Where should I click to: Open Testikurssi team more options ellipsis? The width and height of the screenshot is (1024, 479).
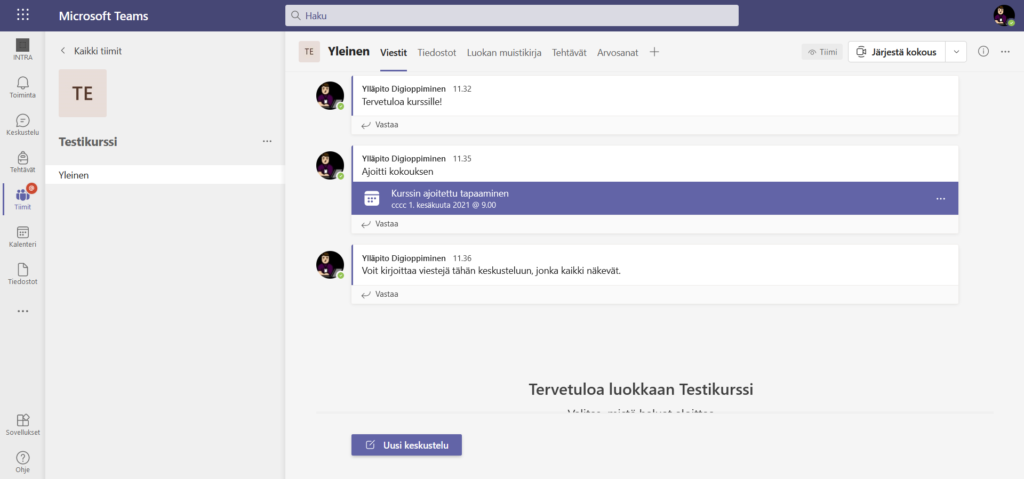[x=266, y=141]
